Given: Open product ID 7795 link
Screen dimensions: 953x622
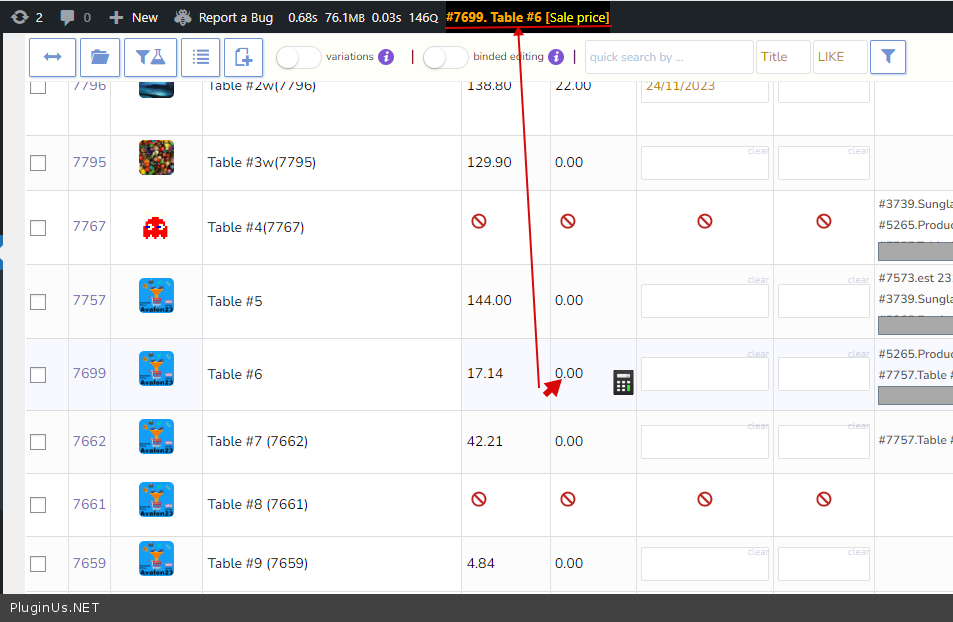Looking at the screenshot, I should (89, 162).
